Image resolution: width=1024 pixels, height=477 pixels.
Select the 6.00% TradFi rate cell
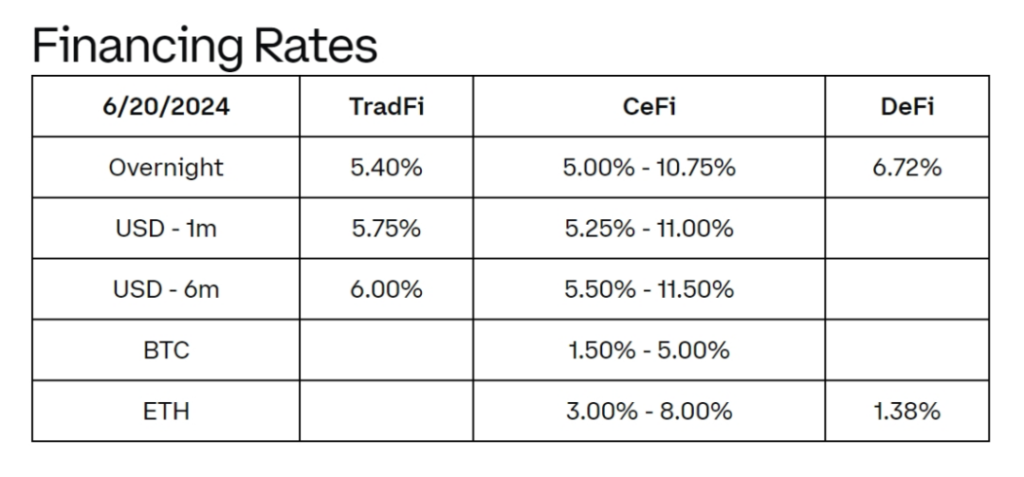click(x=387, y=289)
